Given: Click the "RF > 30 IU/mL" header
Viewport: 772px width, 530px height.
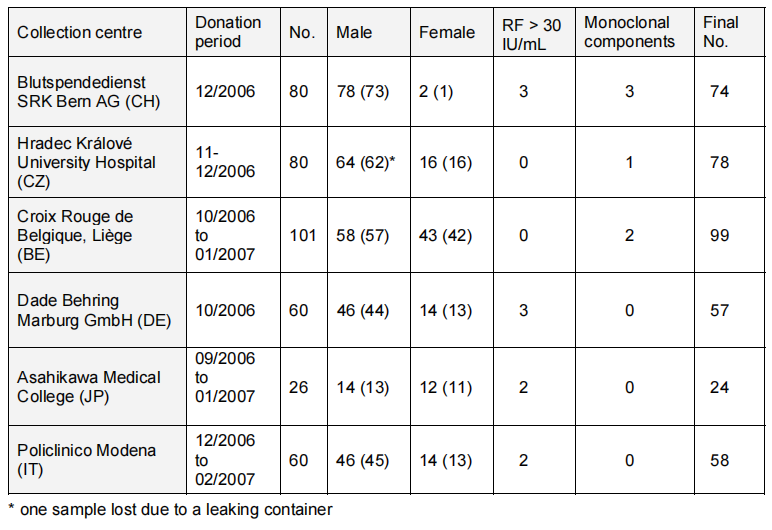Looking at the screenshot, I should (x=526, y=32).
